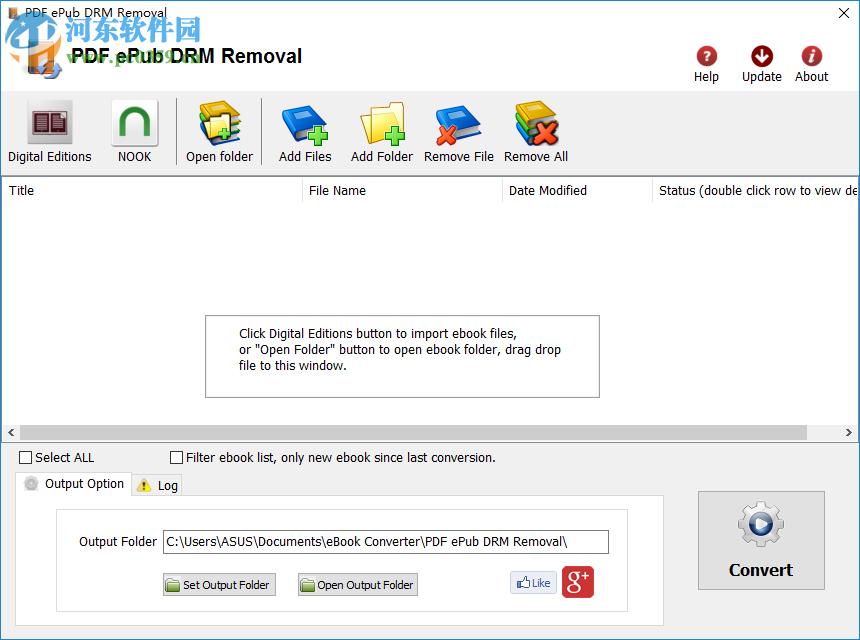This screenshot has width=860, height=640.
Task: Select the NOOK import option
Action: [133, 131]
